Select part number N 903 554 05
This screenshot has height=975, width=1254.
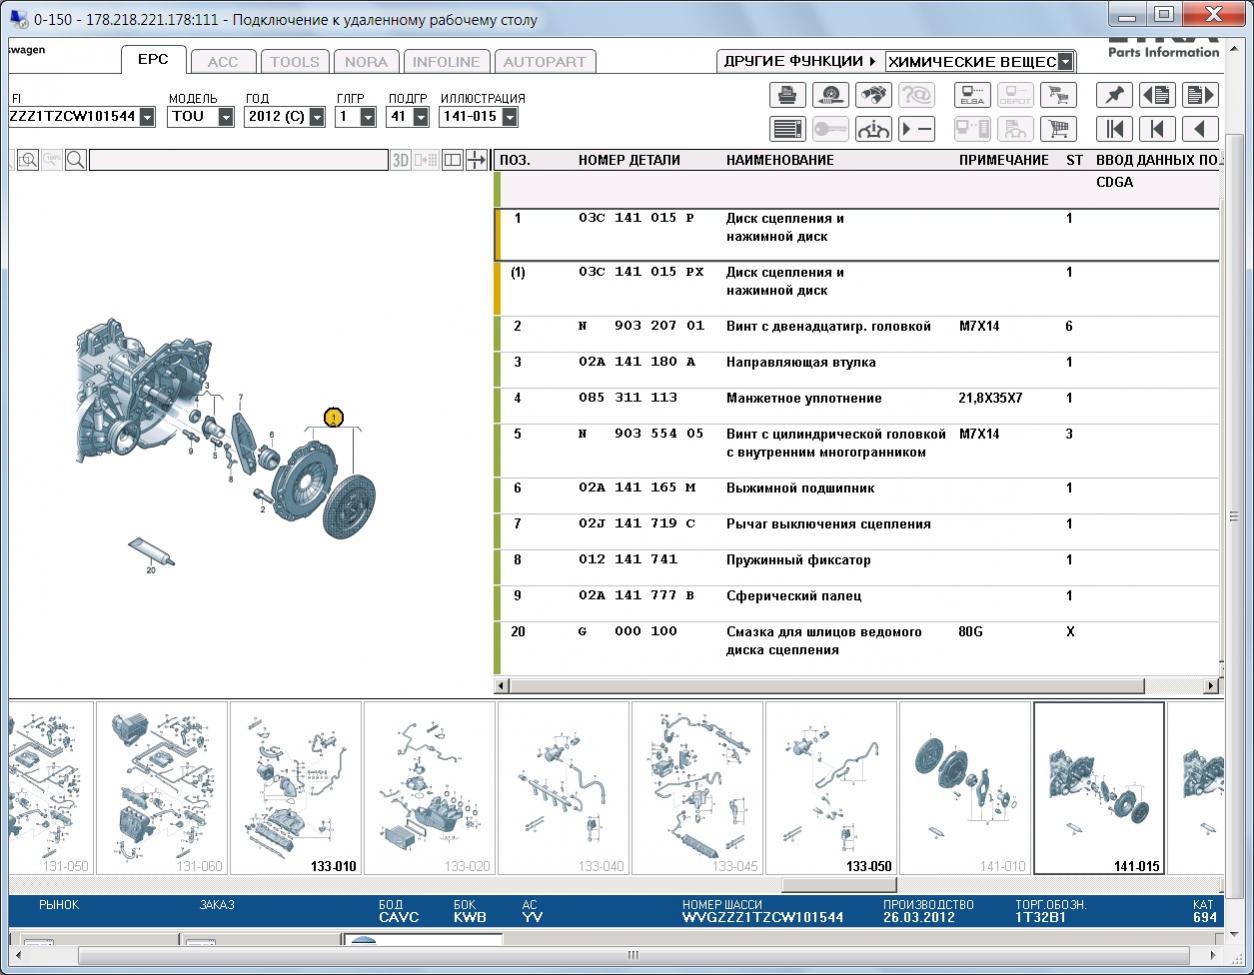641,434
